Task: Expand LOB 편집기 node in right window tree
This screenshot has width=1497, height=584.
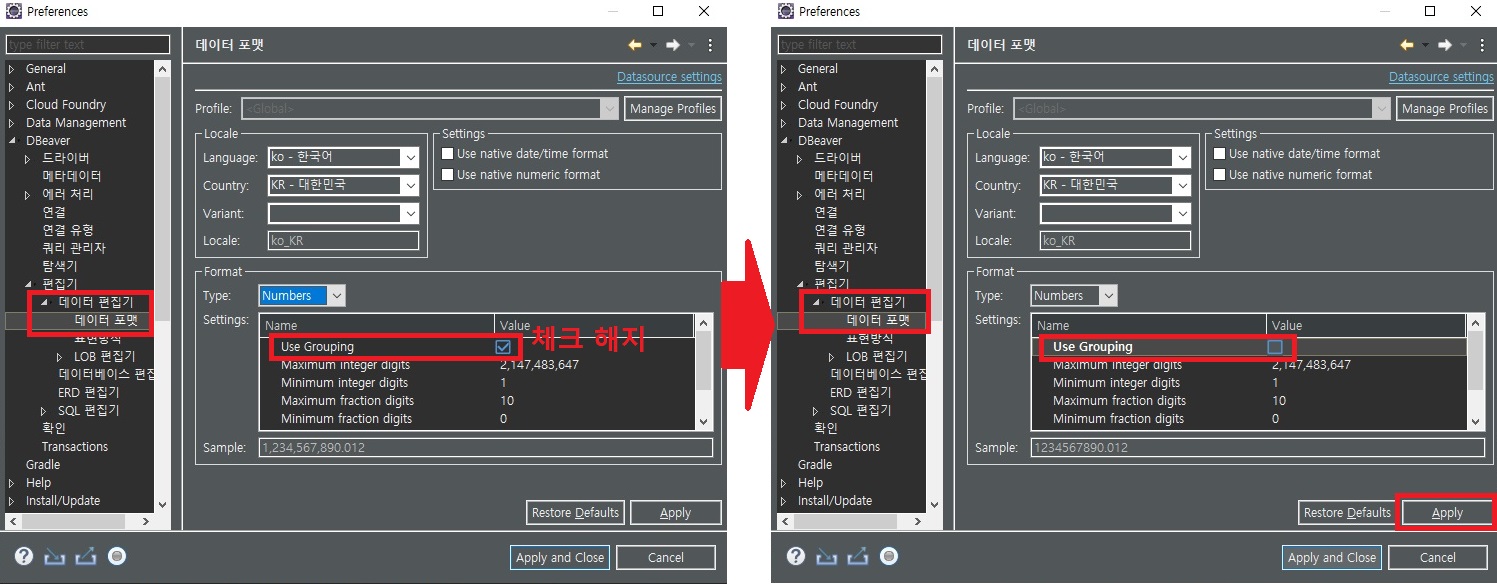Action: click(832, 357)
